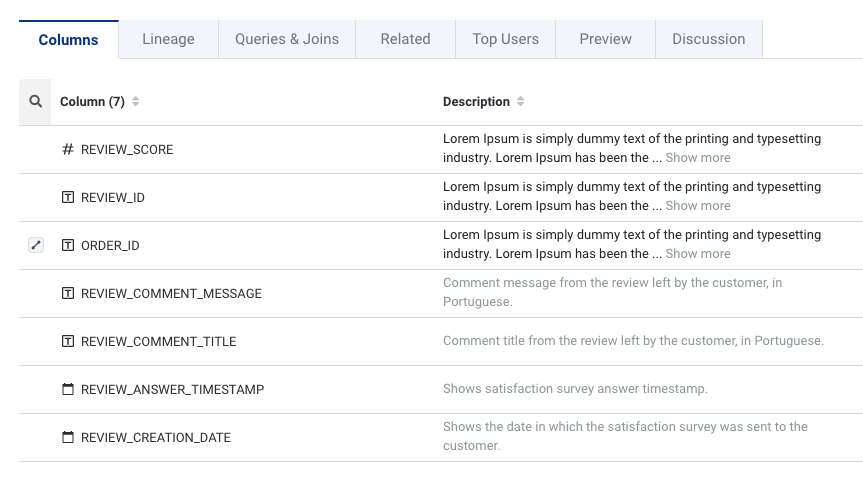Expand REVIEW_ID description with Show more
Image resolution: width=863 pixels, height=485 pixels.
(697, 206)
